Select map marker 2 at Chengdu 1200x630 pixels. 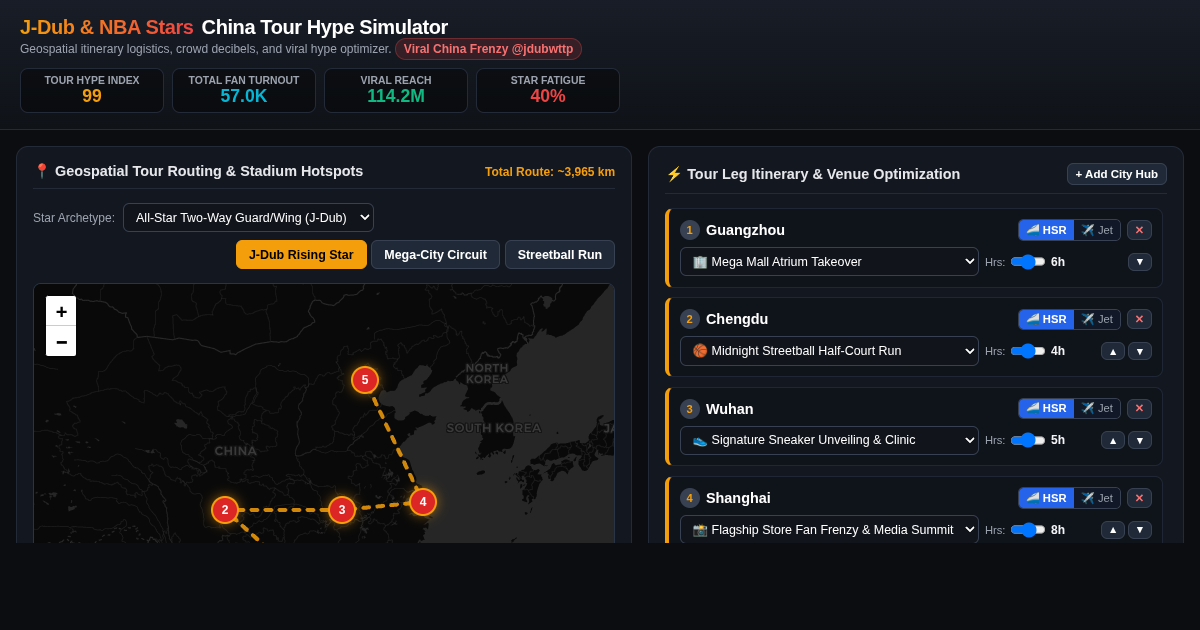tap(225, 510)
